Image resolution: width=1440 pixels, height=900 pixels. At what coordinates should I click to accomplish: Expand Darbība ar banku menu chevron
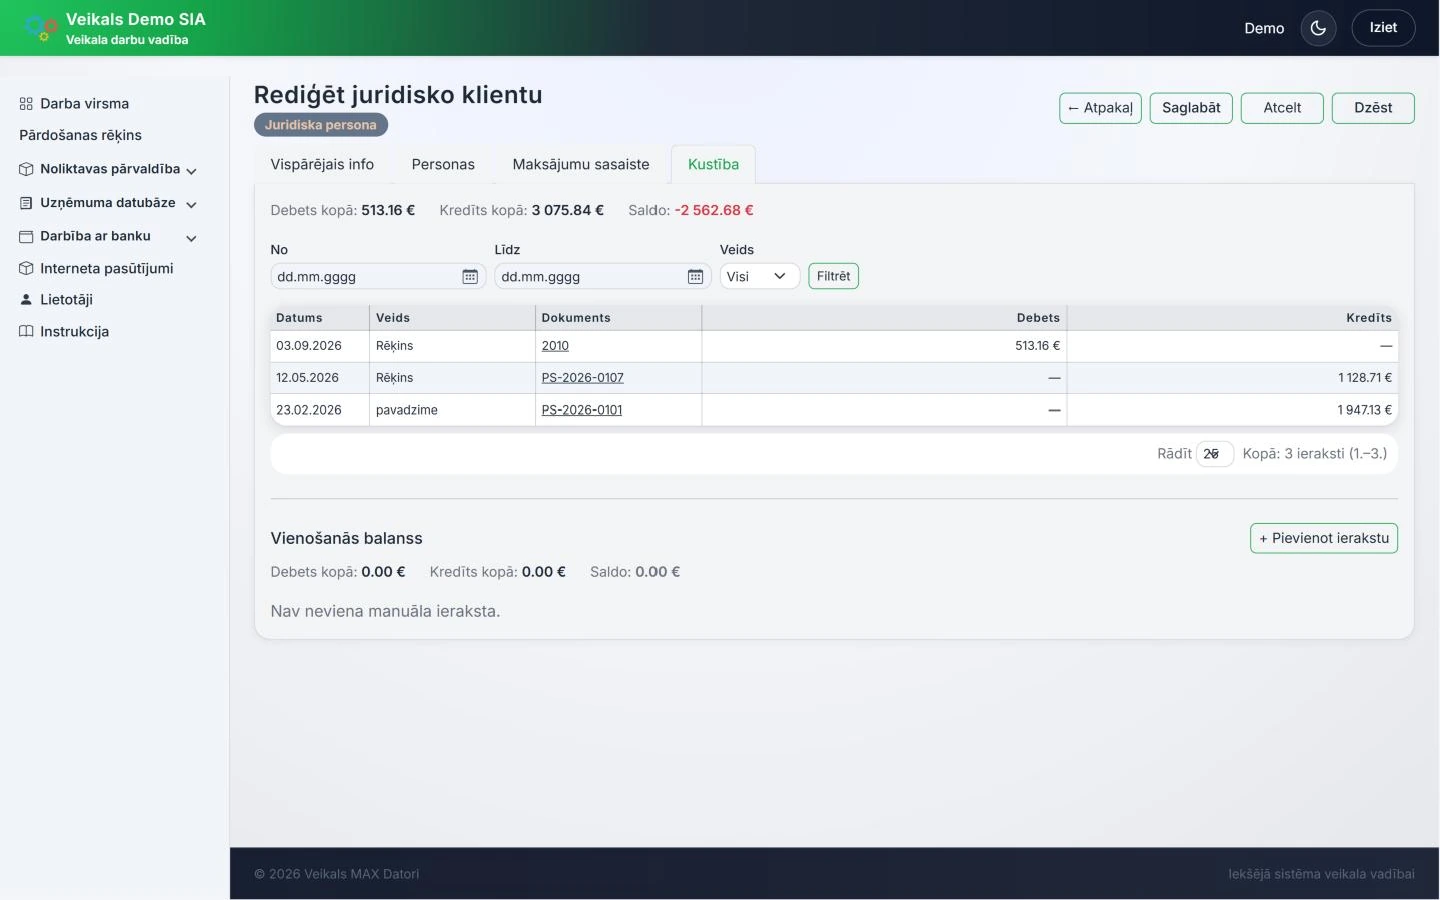(x=191, y=238)
